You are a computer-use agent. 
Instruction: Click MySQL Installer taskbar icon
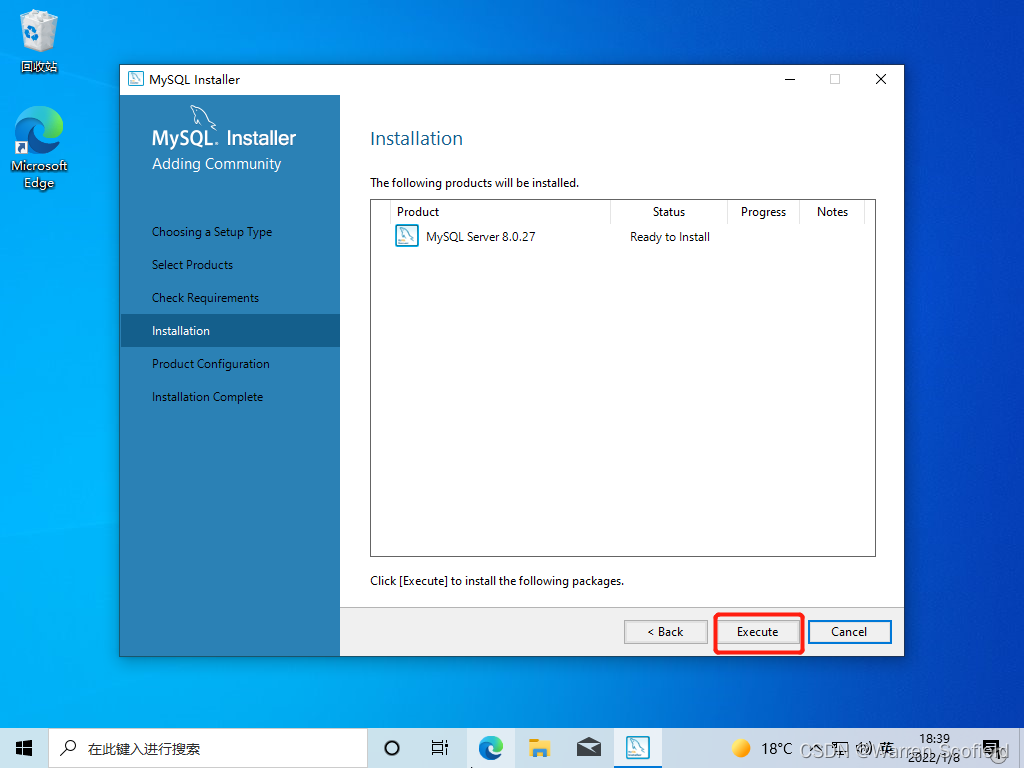click(637, 748)
